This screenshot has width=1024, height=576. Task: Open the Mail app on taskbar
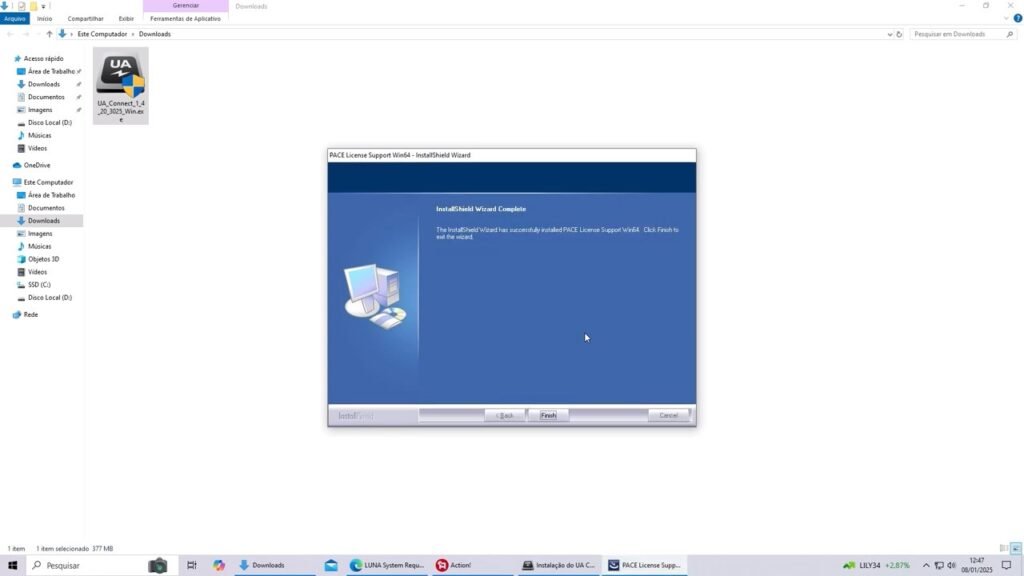click(331, 566)
